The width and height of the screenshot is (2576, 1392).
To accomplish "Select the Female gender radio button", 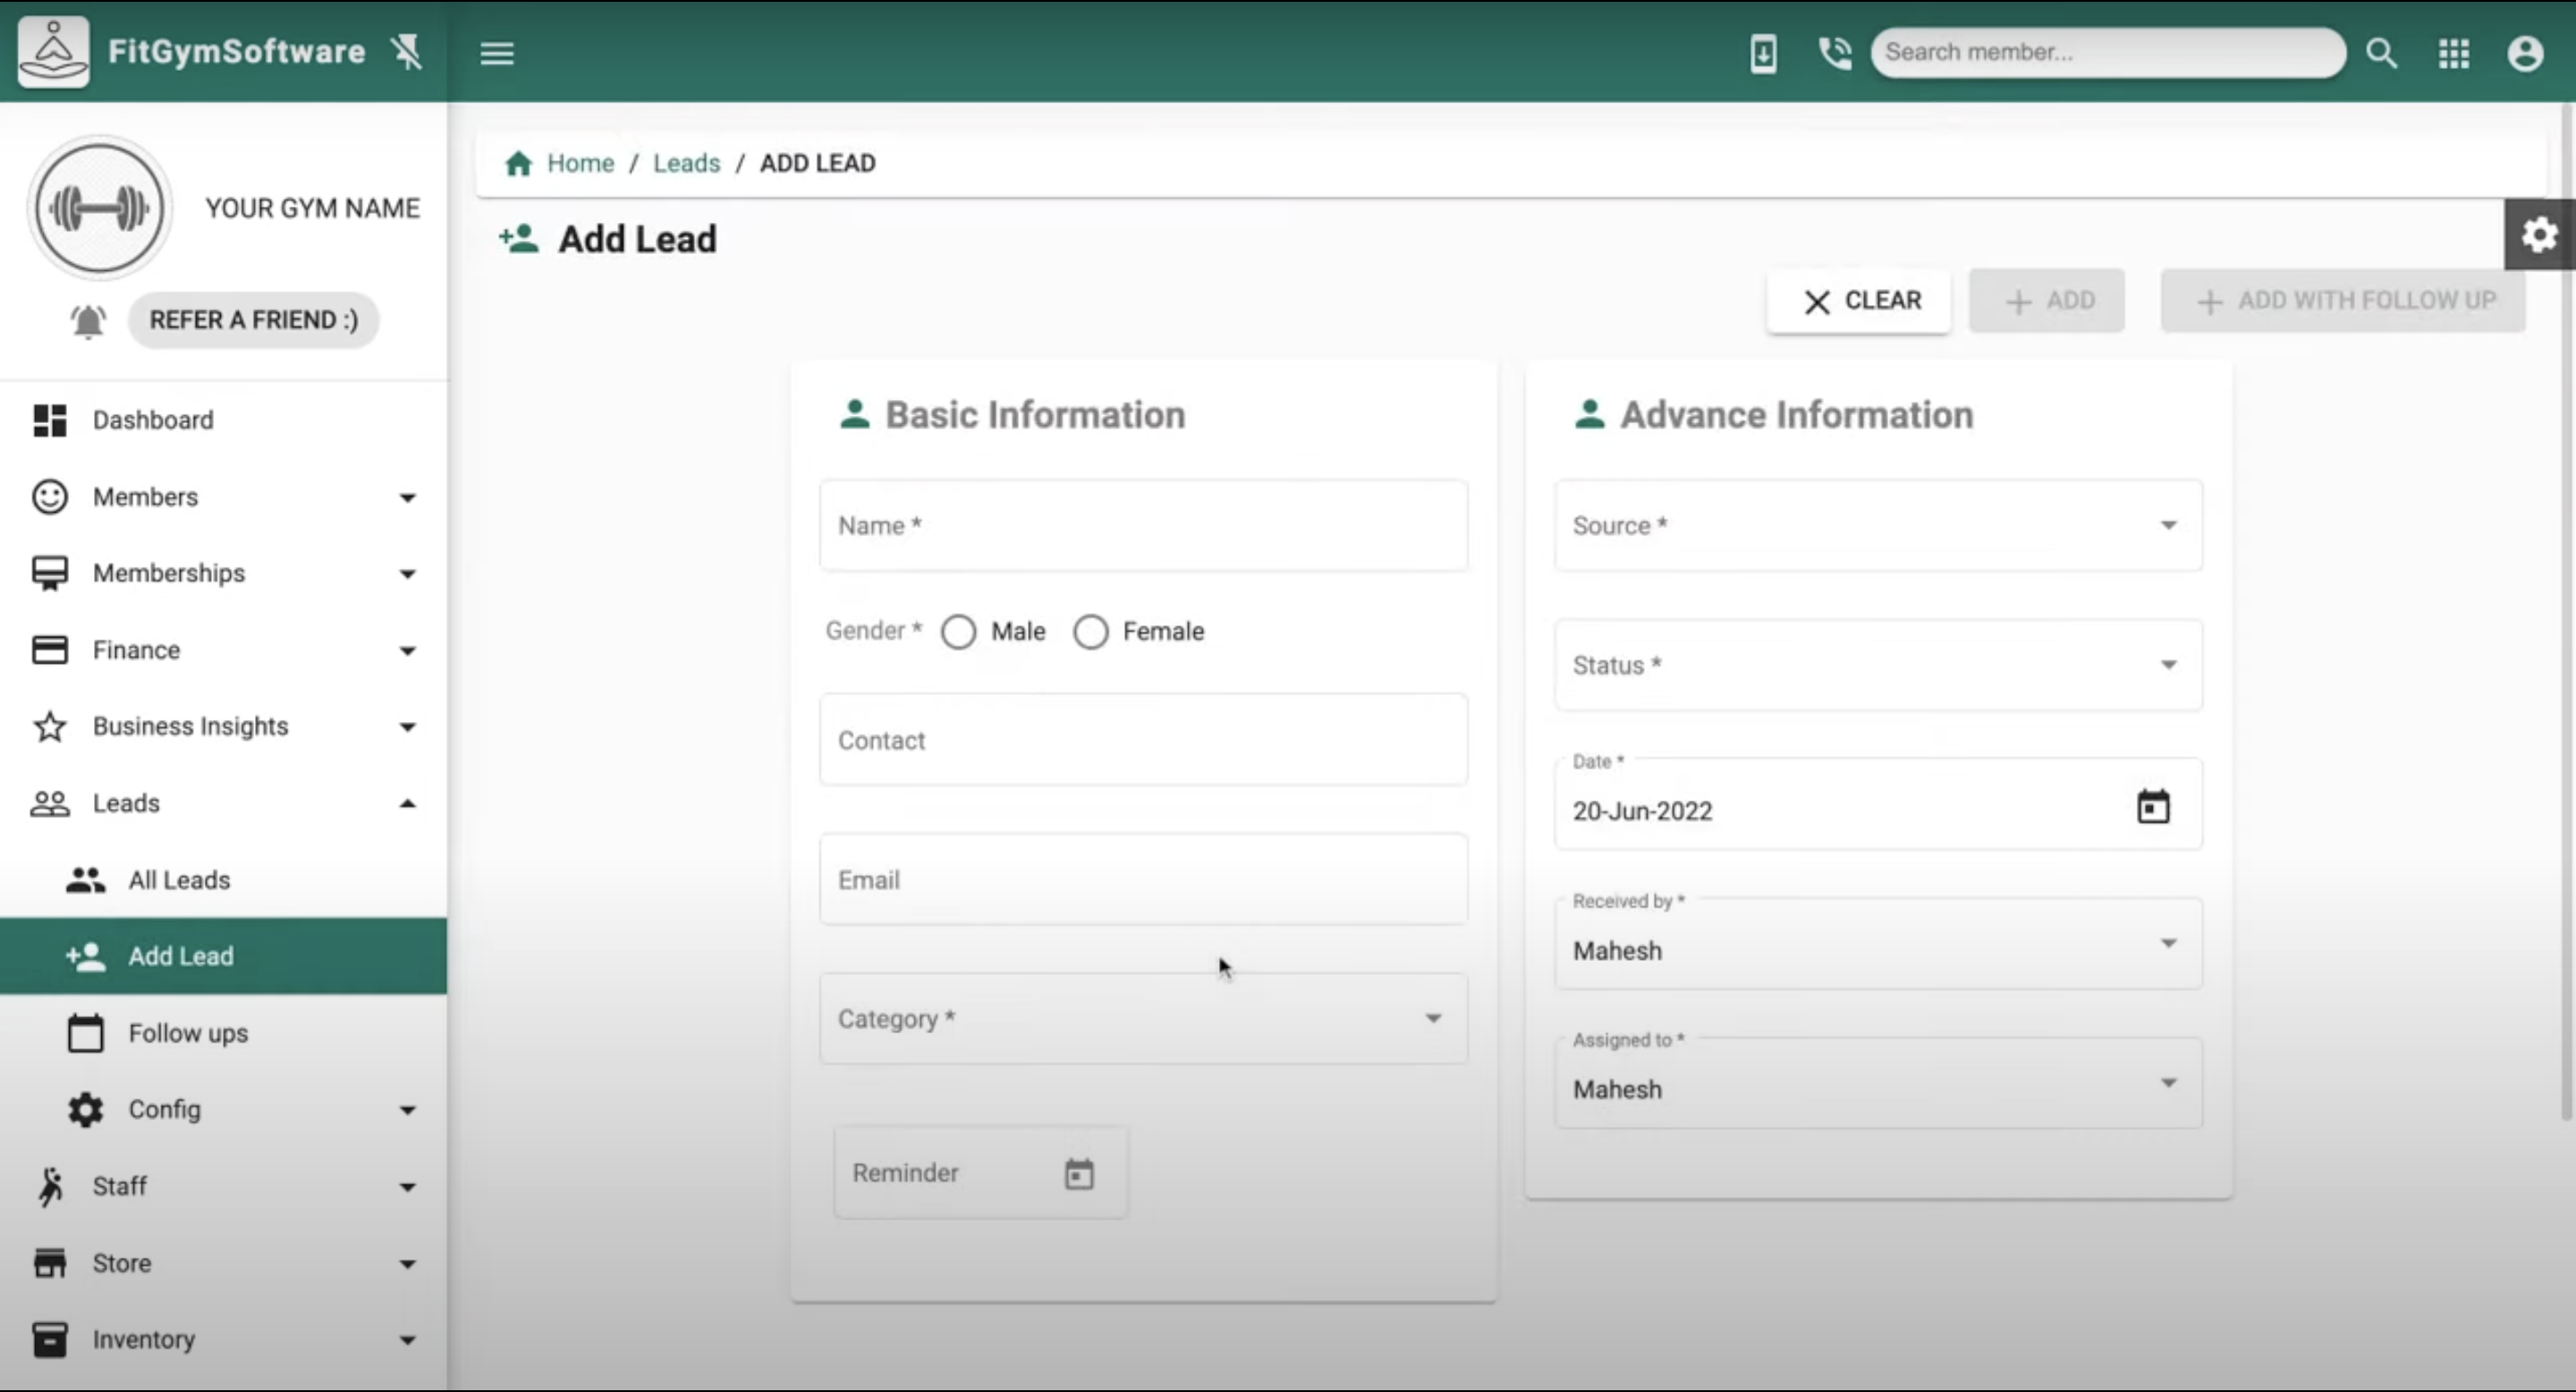I will 1090,632.
